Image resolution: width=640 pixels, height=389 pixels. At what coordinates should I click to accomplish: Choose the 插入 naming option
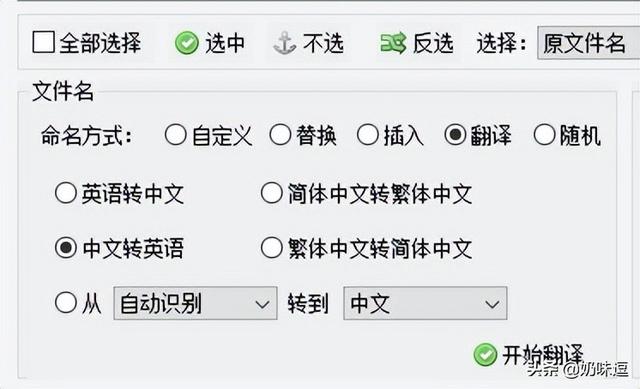(x=367, y=135)
